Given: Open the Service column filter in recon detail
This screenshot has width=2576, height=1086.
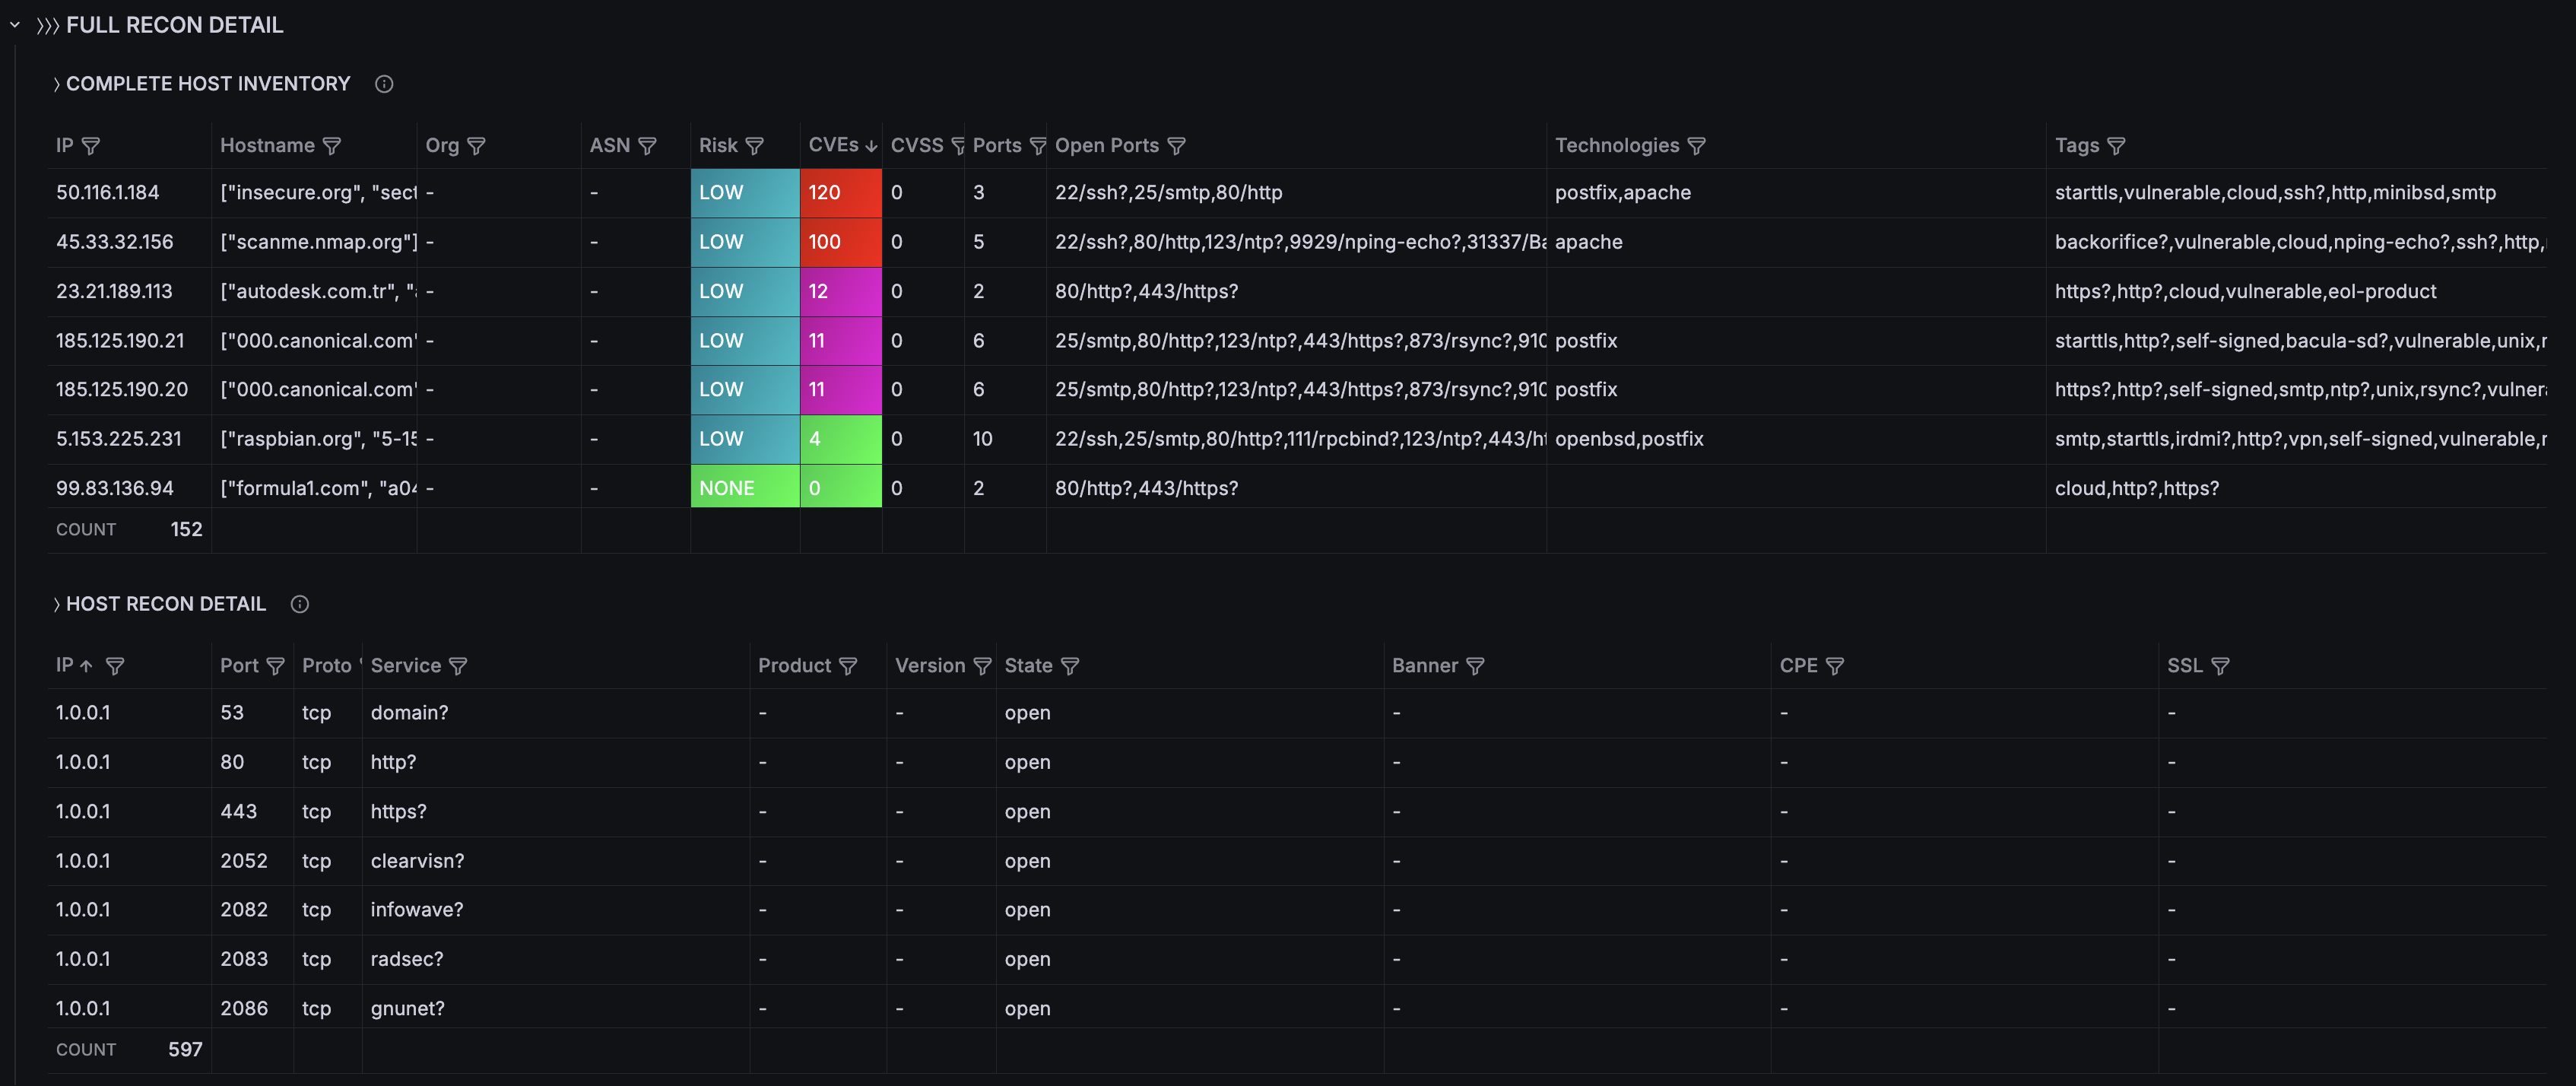Looking at the screenshot, I should (458, 666).
